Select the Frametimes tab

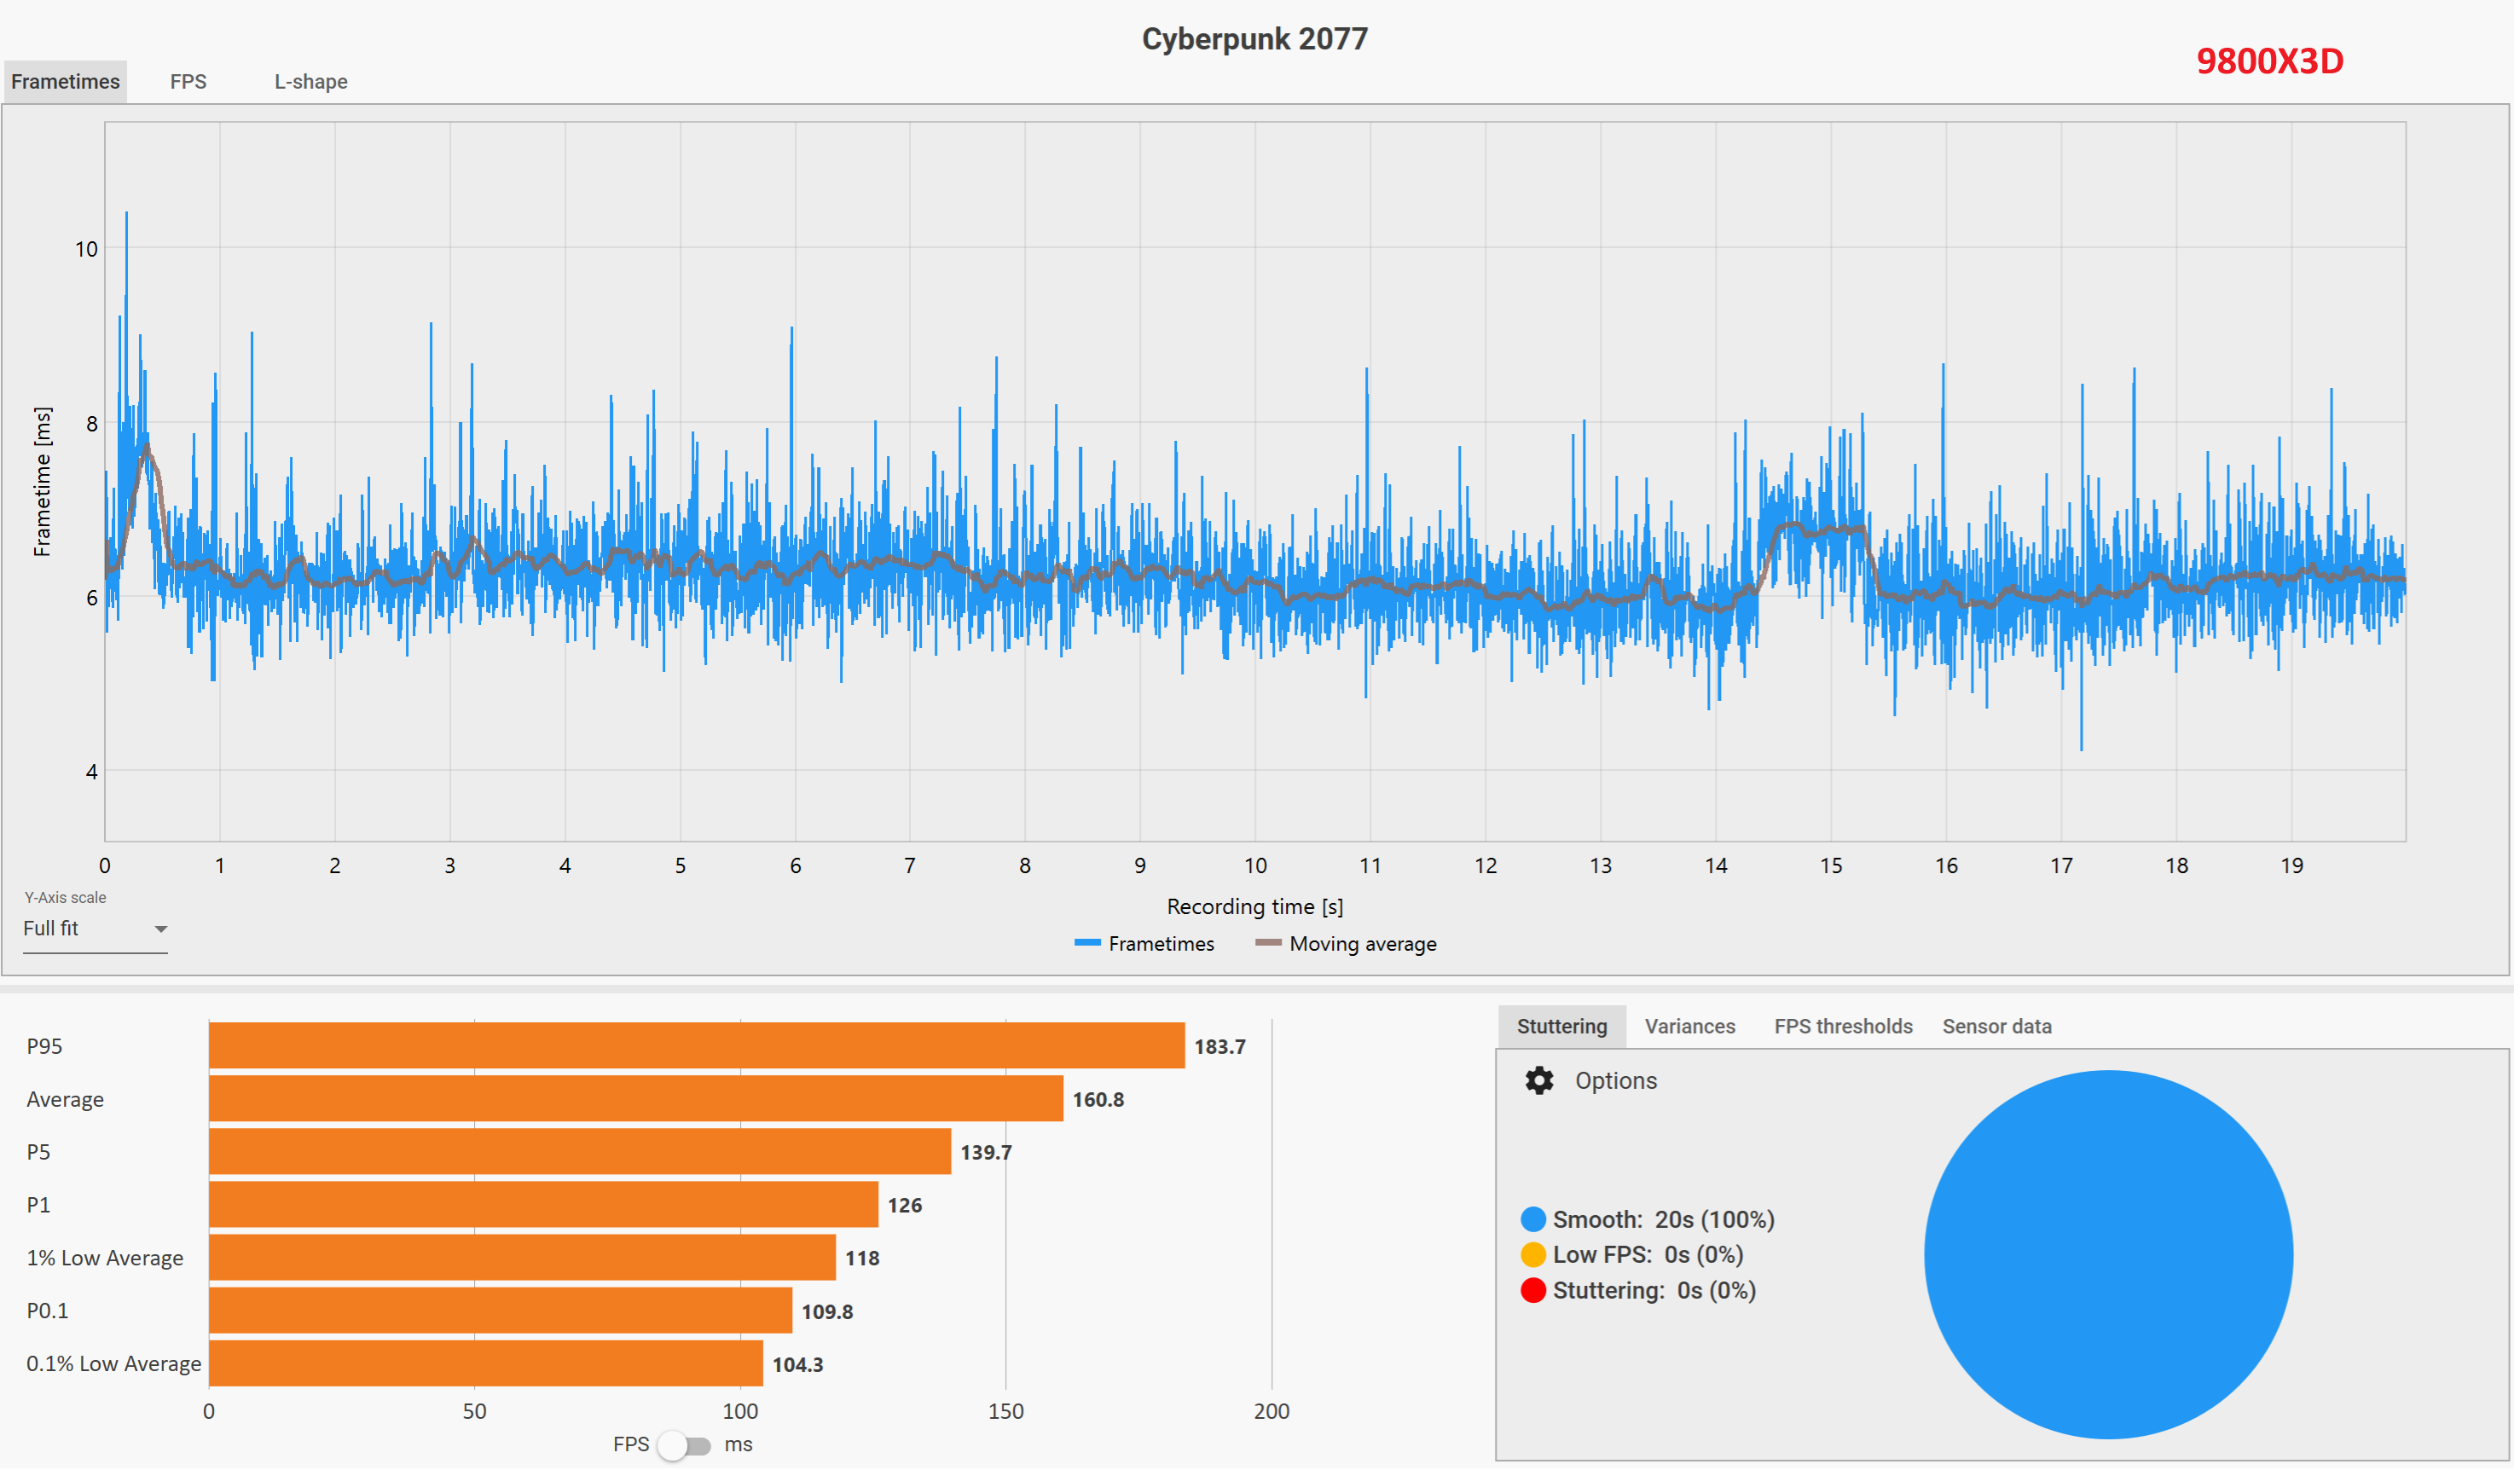tap(66, 82)
